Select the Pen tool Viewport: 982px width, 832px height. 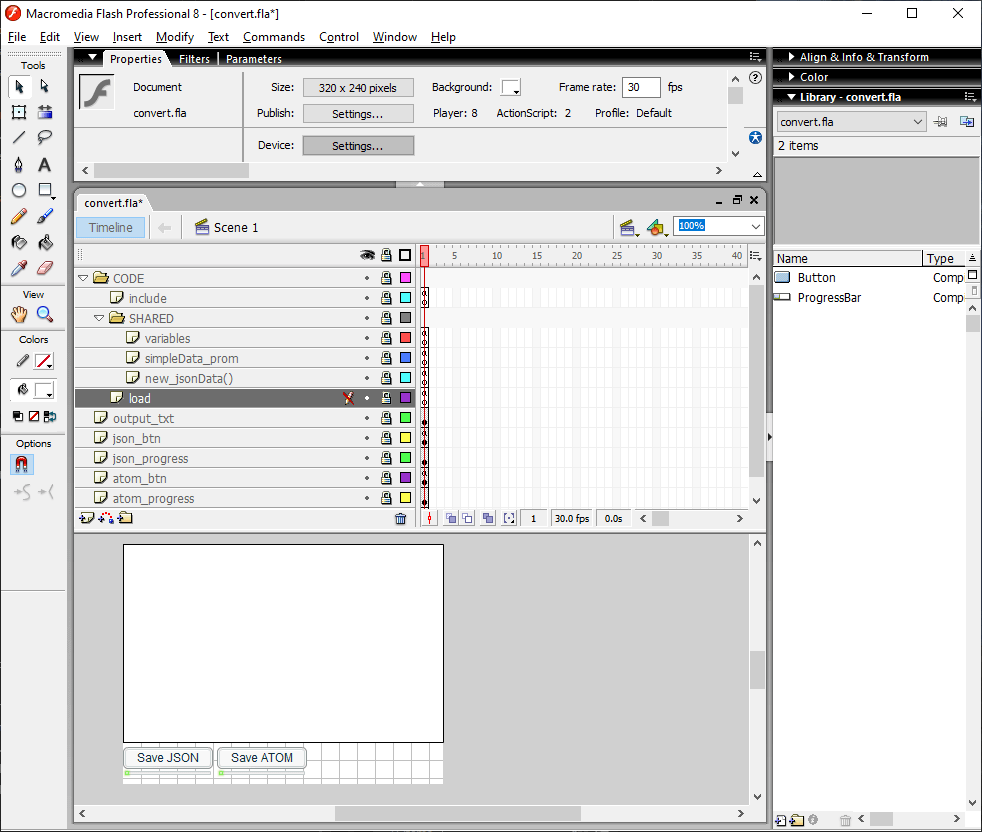coord(19,164)
